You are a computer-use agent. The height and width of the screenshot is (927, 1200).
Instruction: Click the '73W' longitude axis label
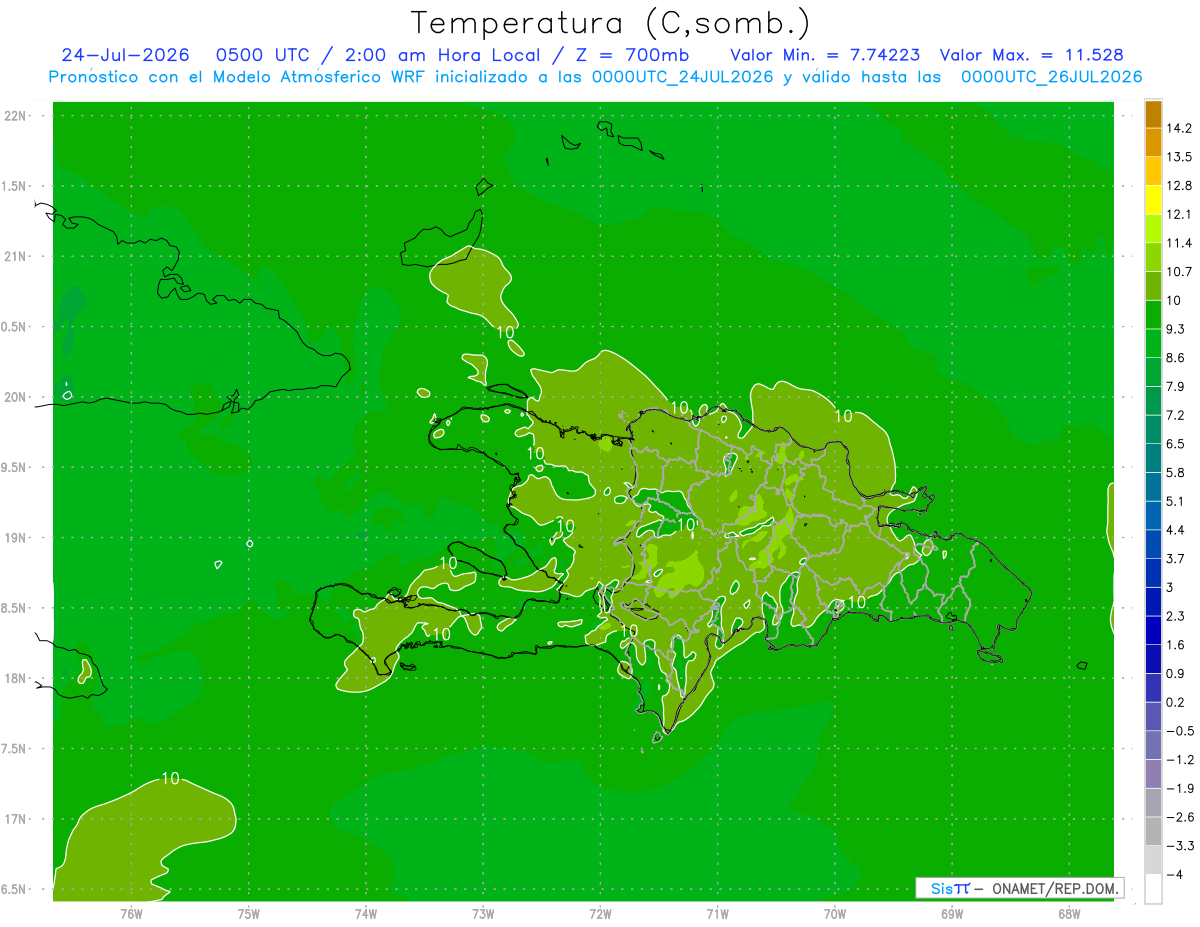483,913
